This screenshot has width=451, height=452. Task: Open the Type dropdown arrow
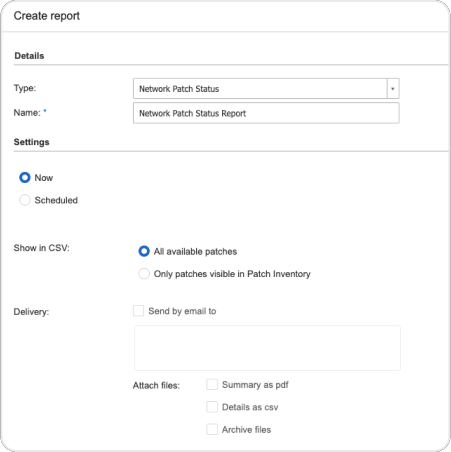tap(393, 89)
